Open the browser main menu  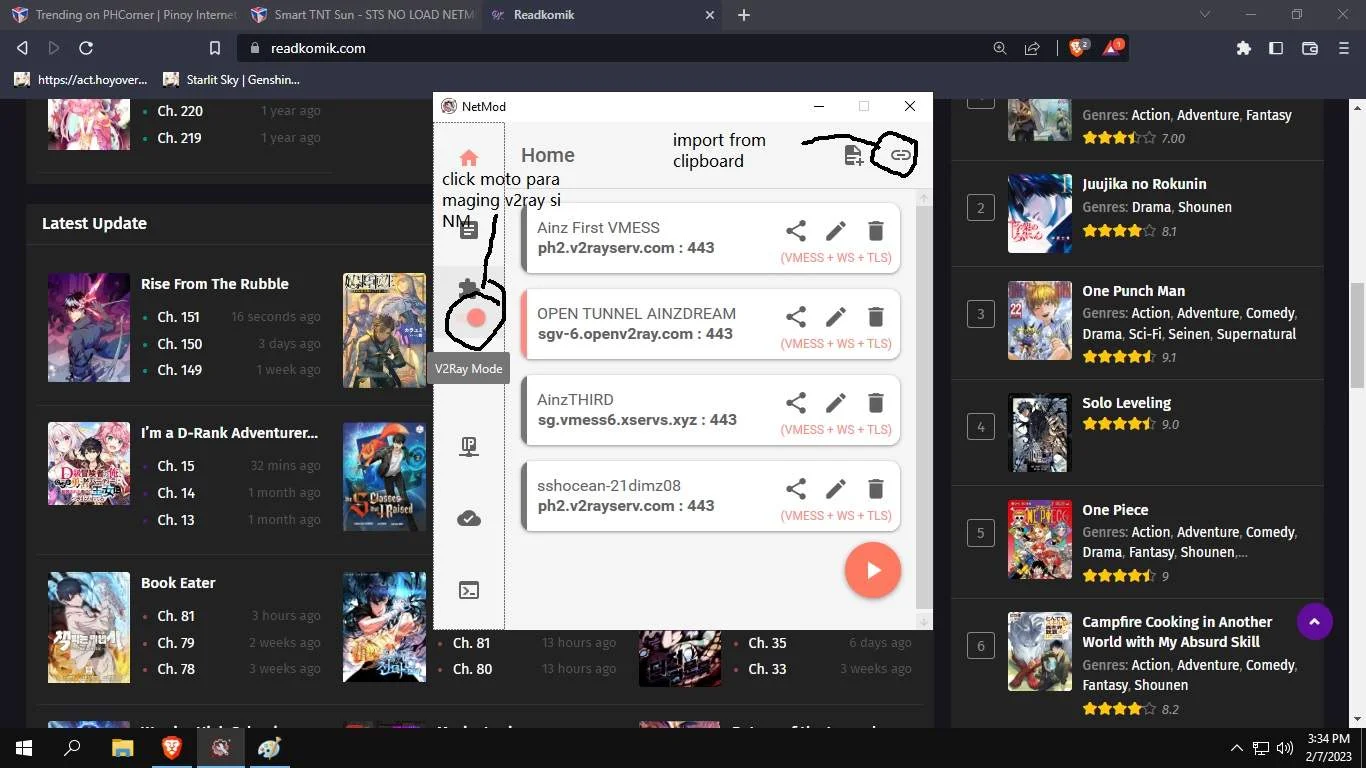[1343, 48]
